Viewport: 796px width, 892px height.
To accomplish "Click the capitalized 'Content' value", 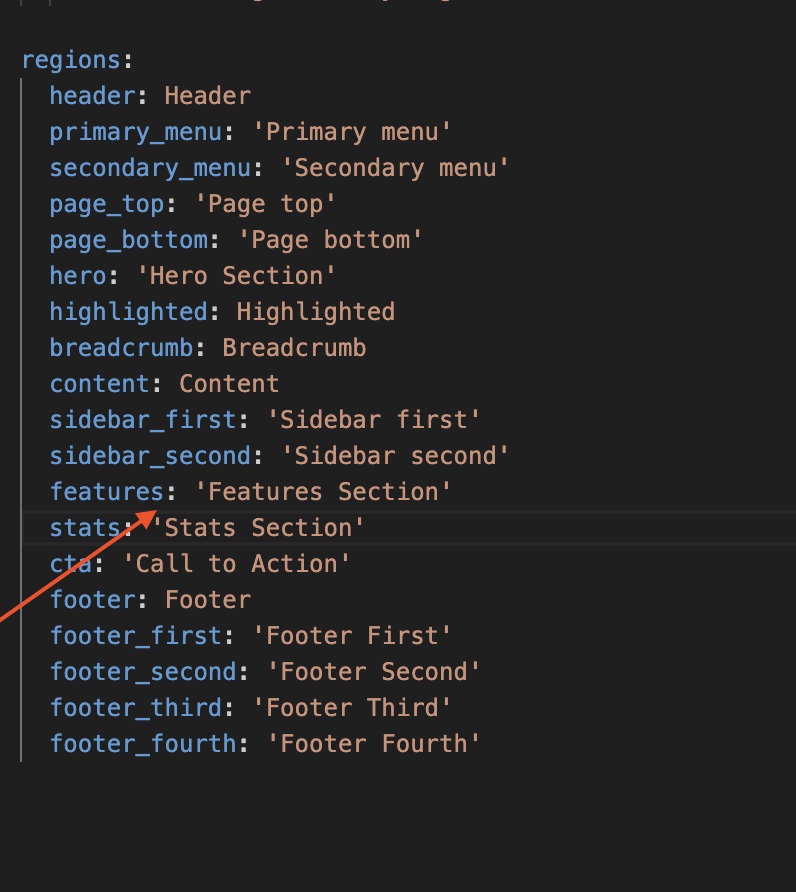I will tap(229, 384).
